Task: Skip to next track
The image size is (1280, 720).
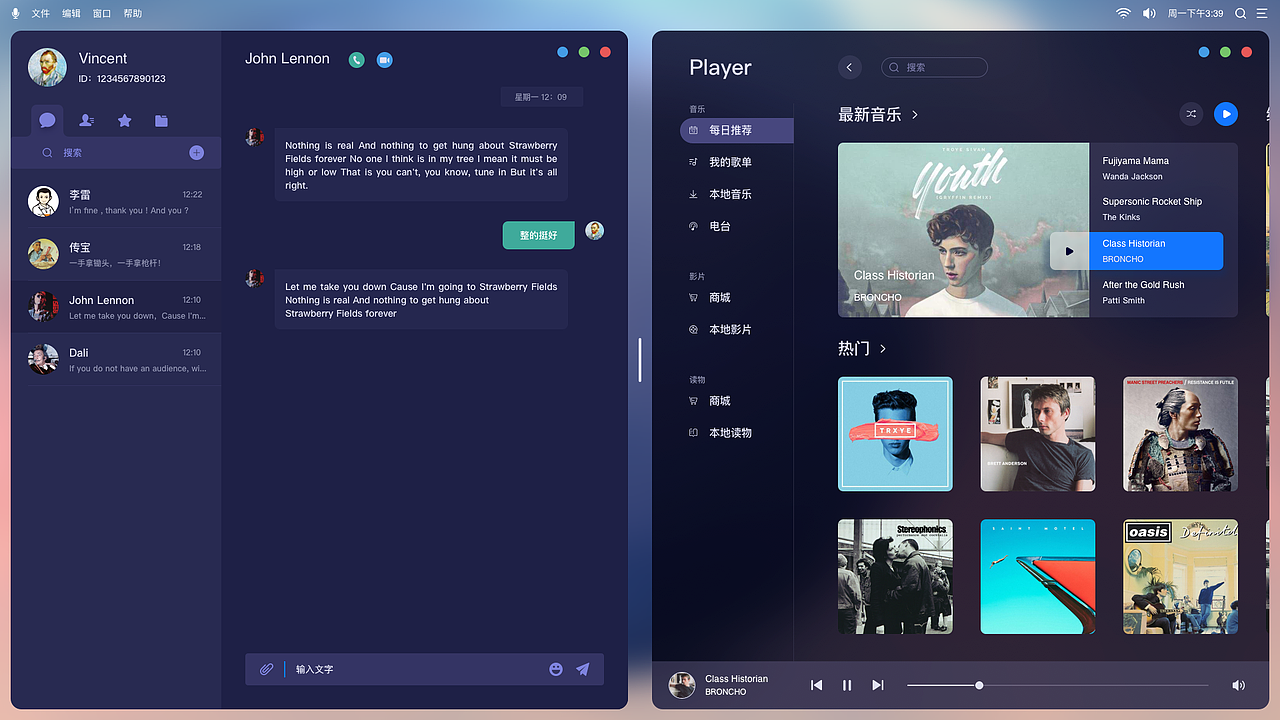Action: 878,685
